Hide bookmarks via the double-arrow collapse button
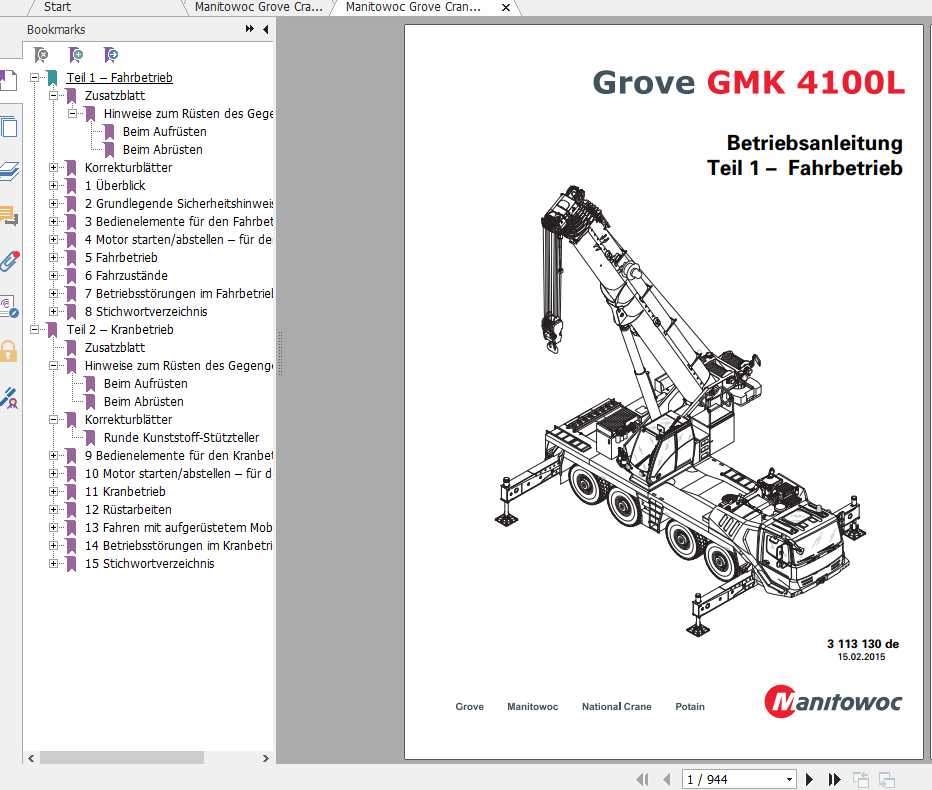This screenshot has width=932, height=790. tap(247, 29)
